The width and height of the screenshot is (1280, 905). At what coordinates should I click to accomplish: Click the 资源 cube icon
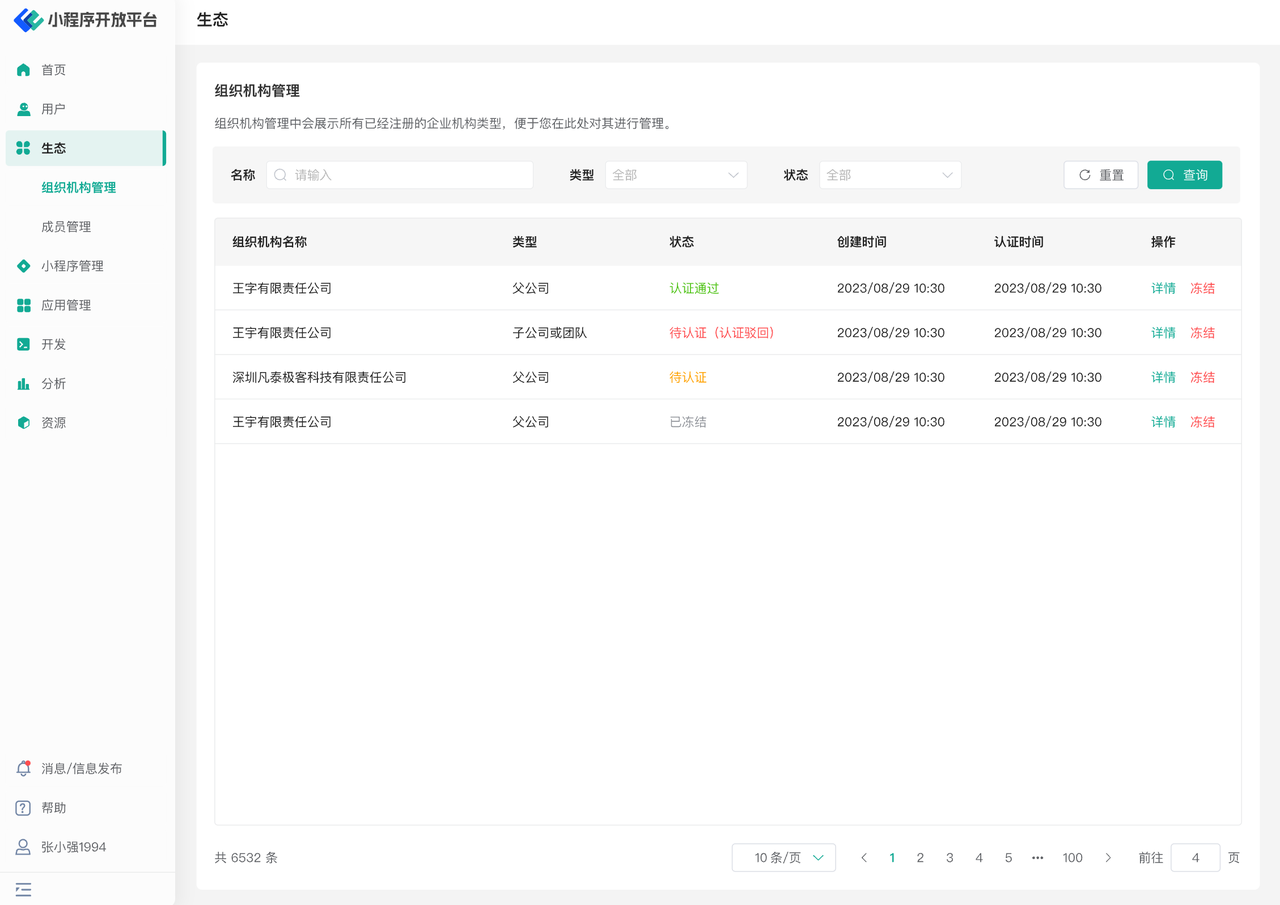click(23, 423)
